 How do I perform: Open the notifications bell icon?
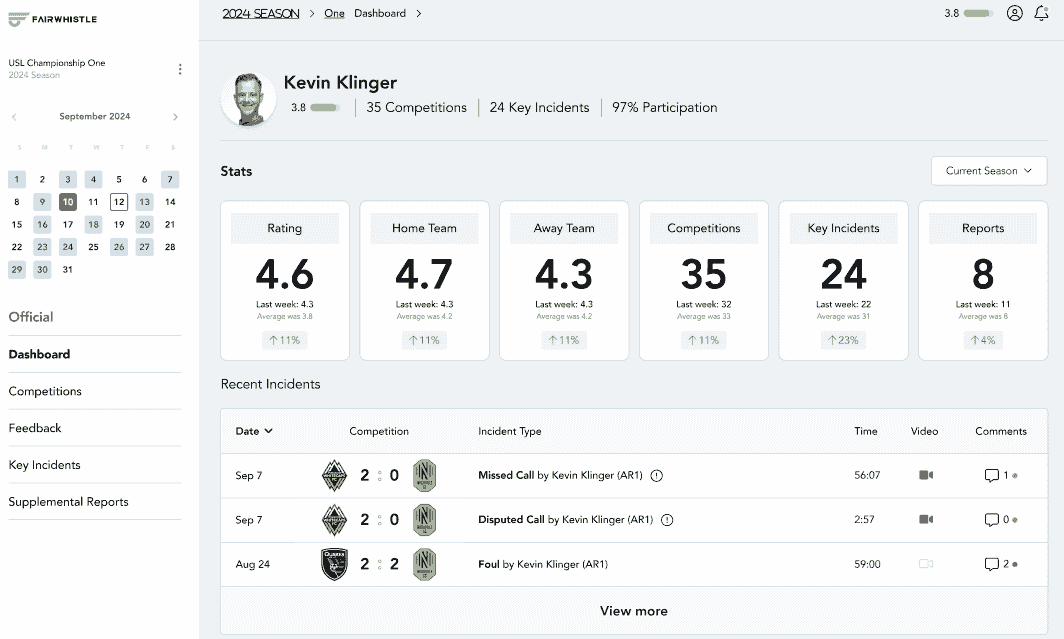click(1041, 13)
